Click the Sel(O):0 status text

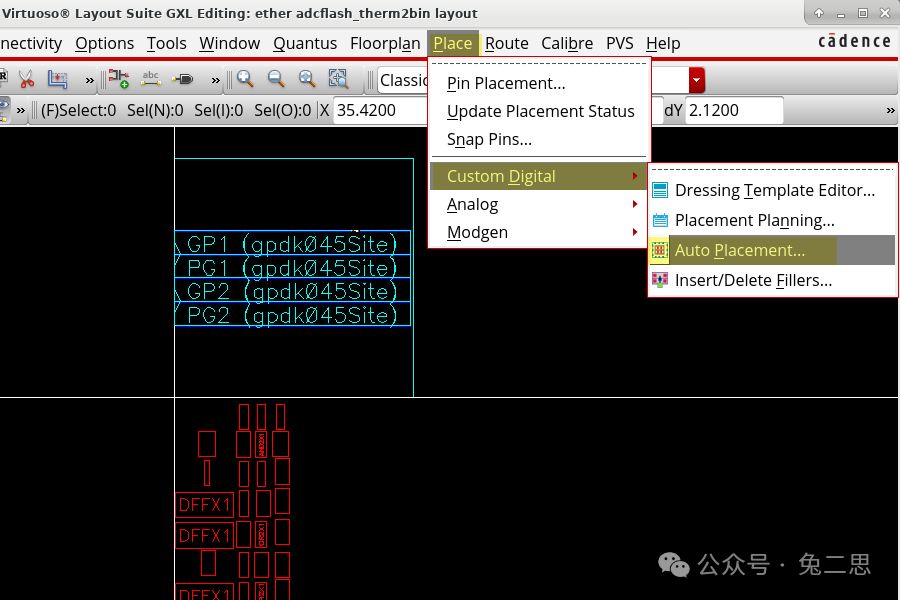pos(282,110)
